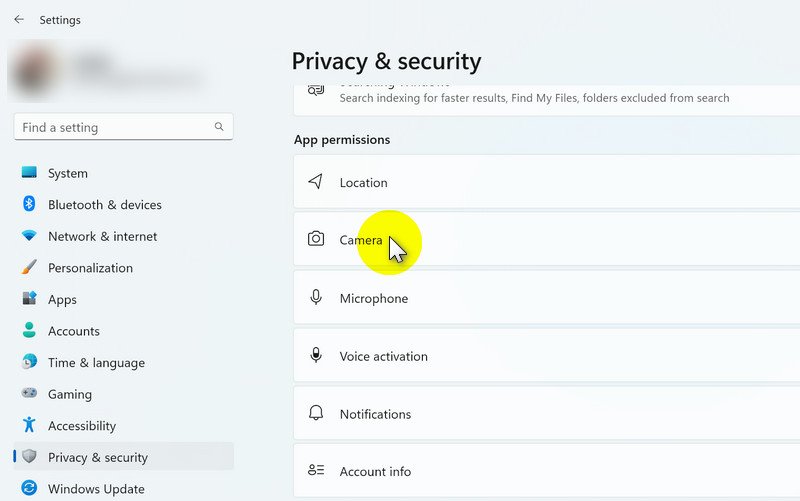The image size is (800, 501).
Task: Click the back arrow in Settings
Action: (19, 20)
